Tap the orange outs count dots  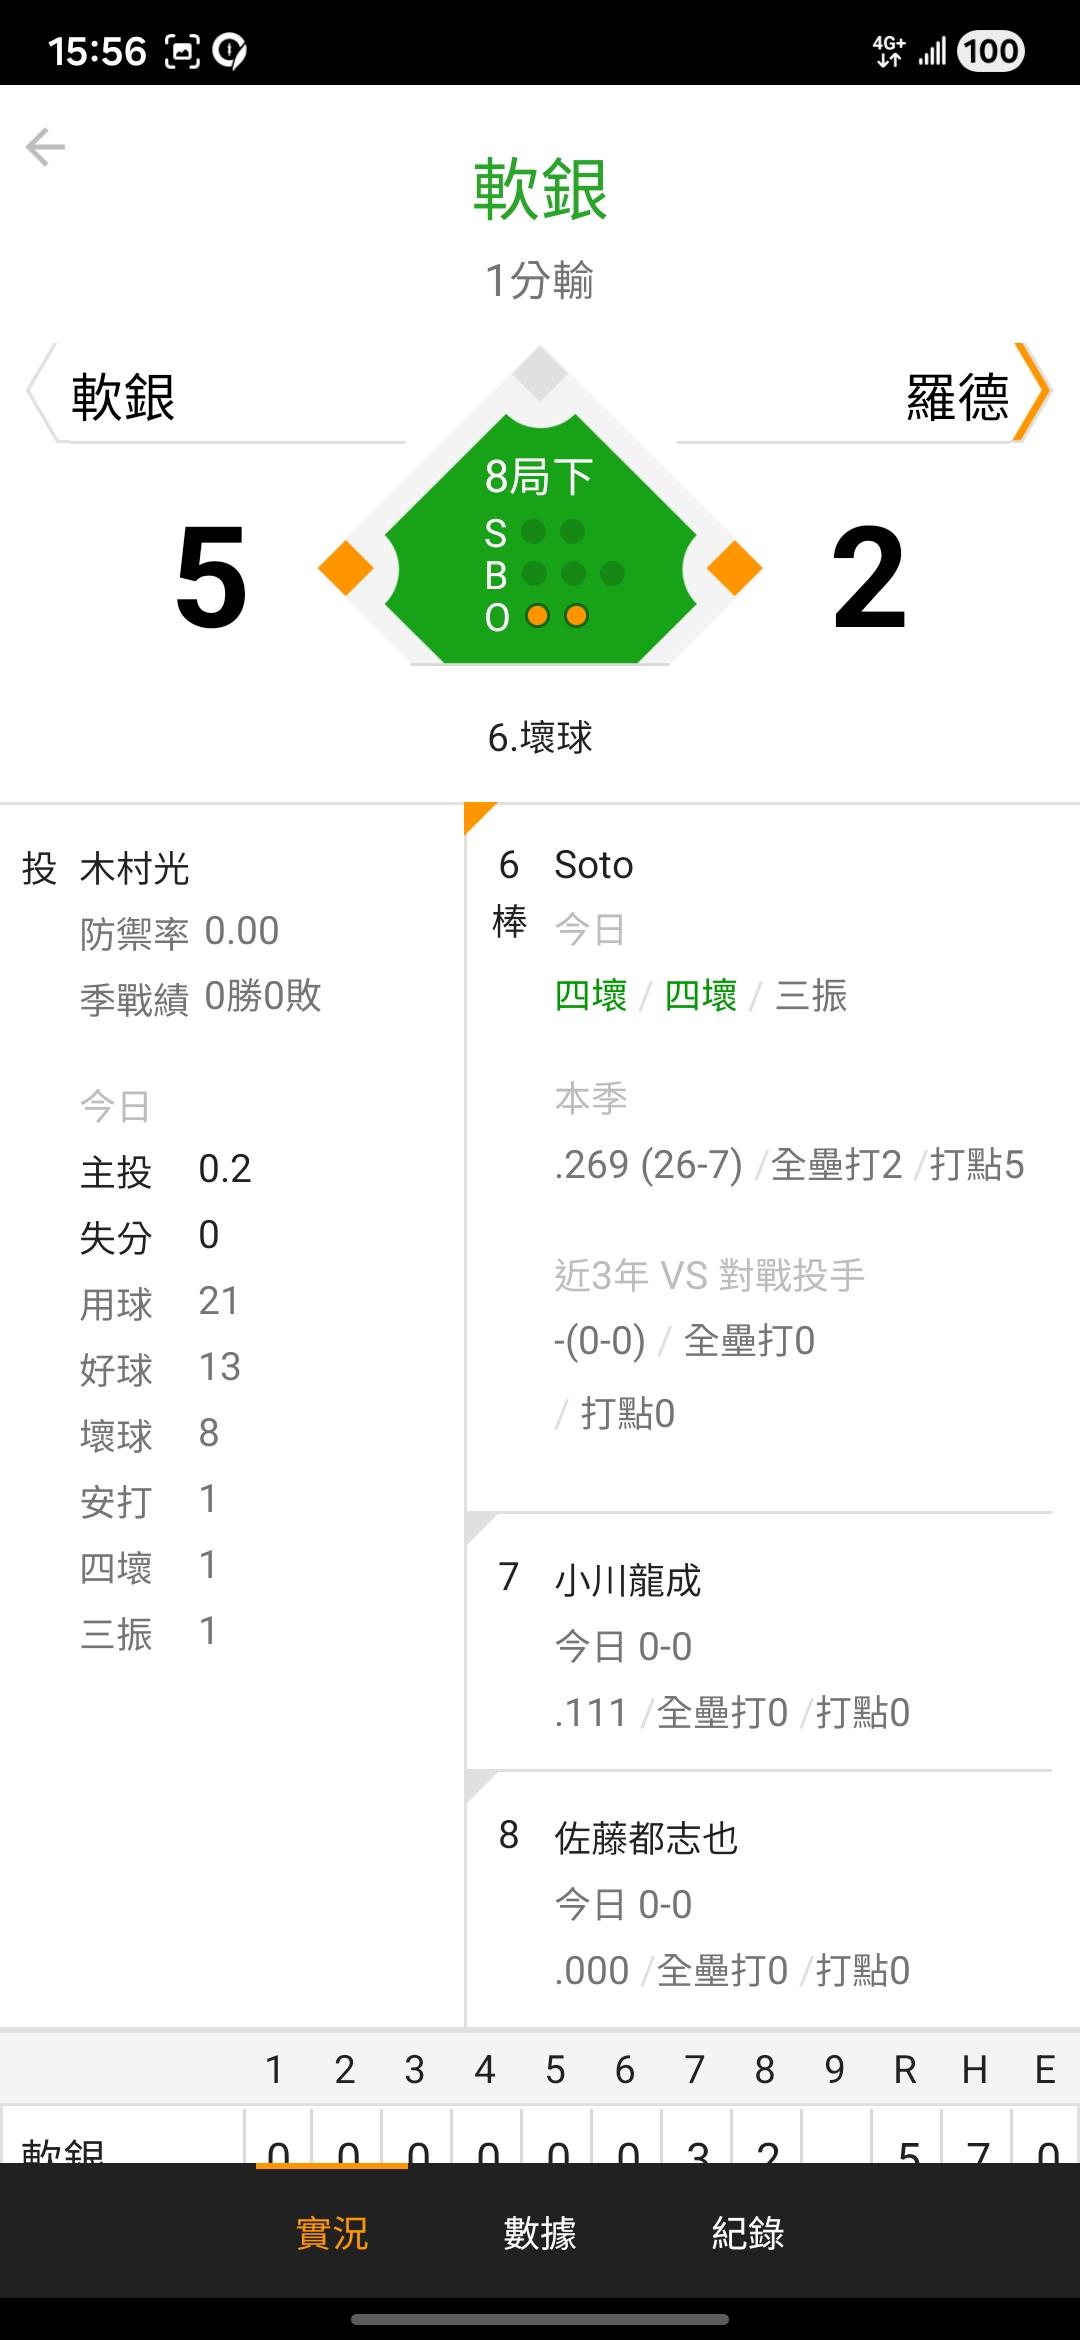[557, 616]
